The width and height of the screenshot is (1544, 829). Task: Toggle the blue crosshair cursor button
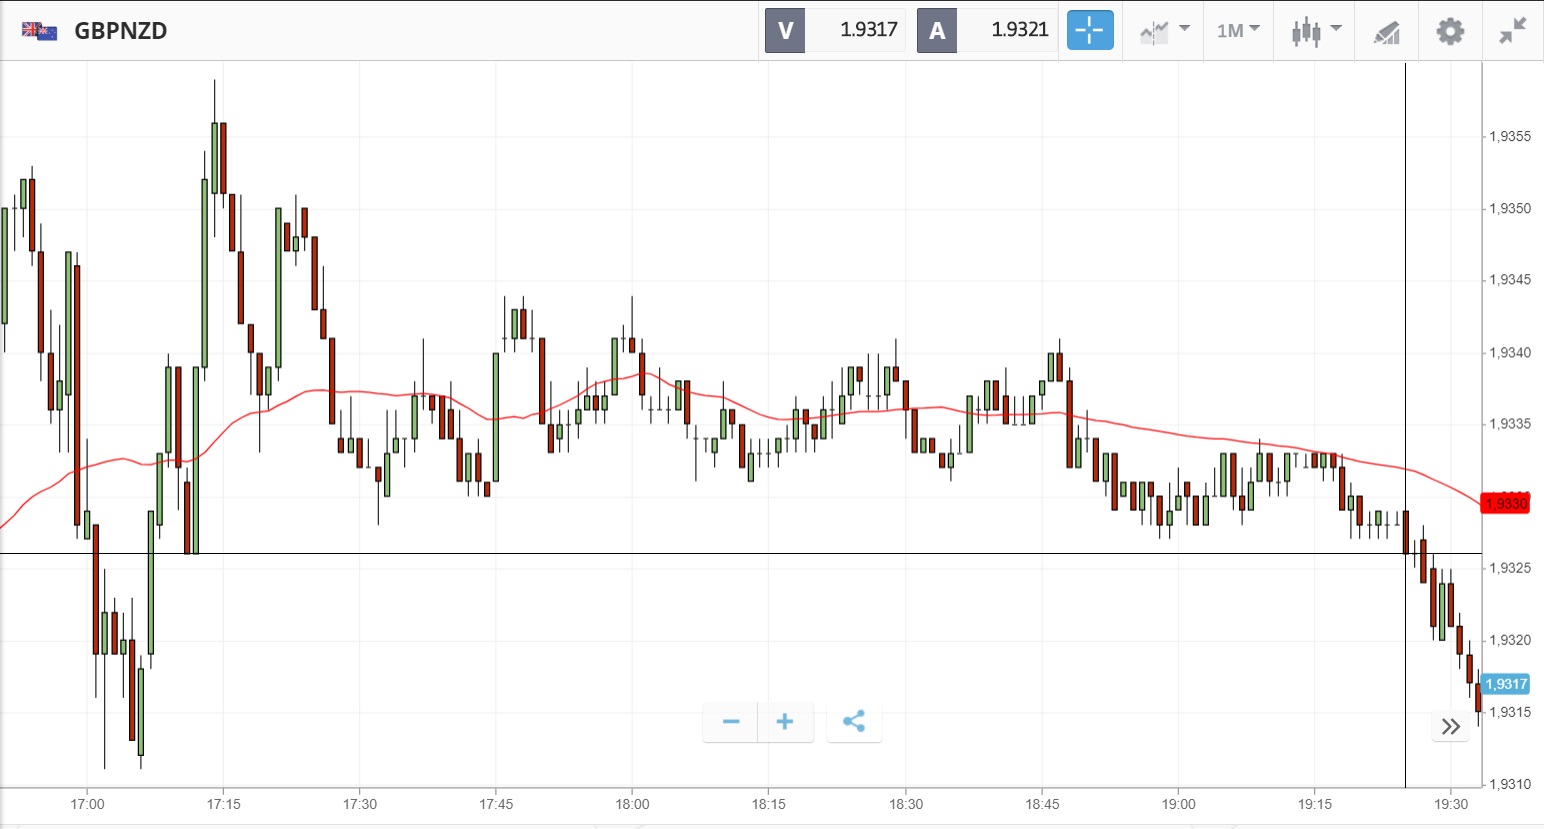click(1090, 30)
